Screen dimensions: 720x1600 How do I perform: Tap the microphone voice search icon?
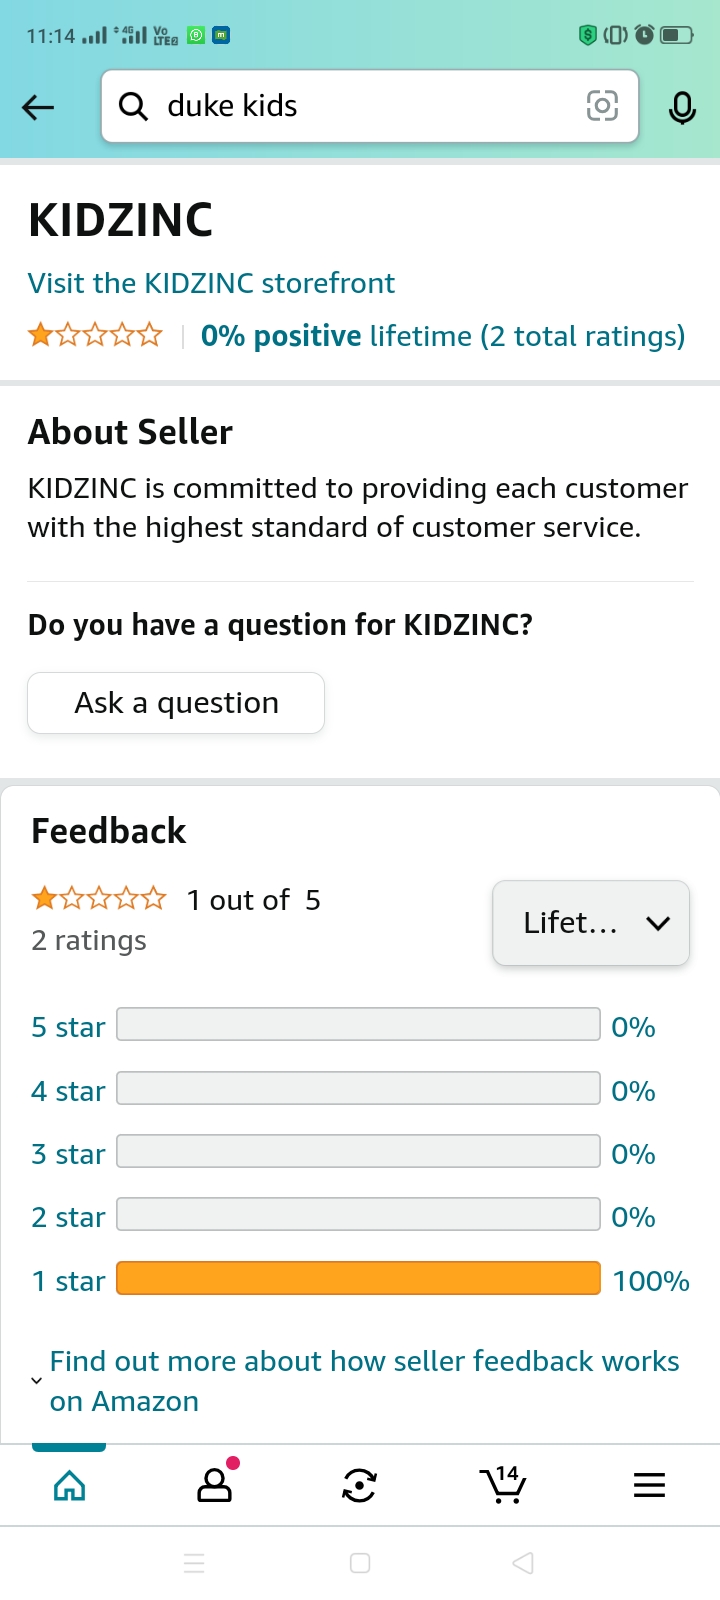682,107
